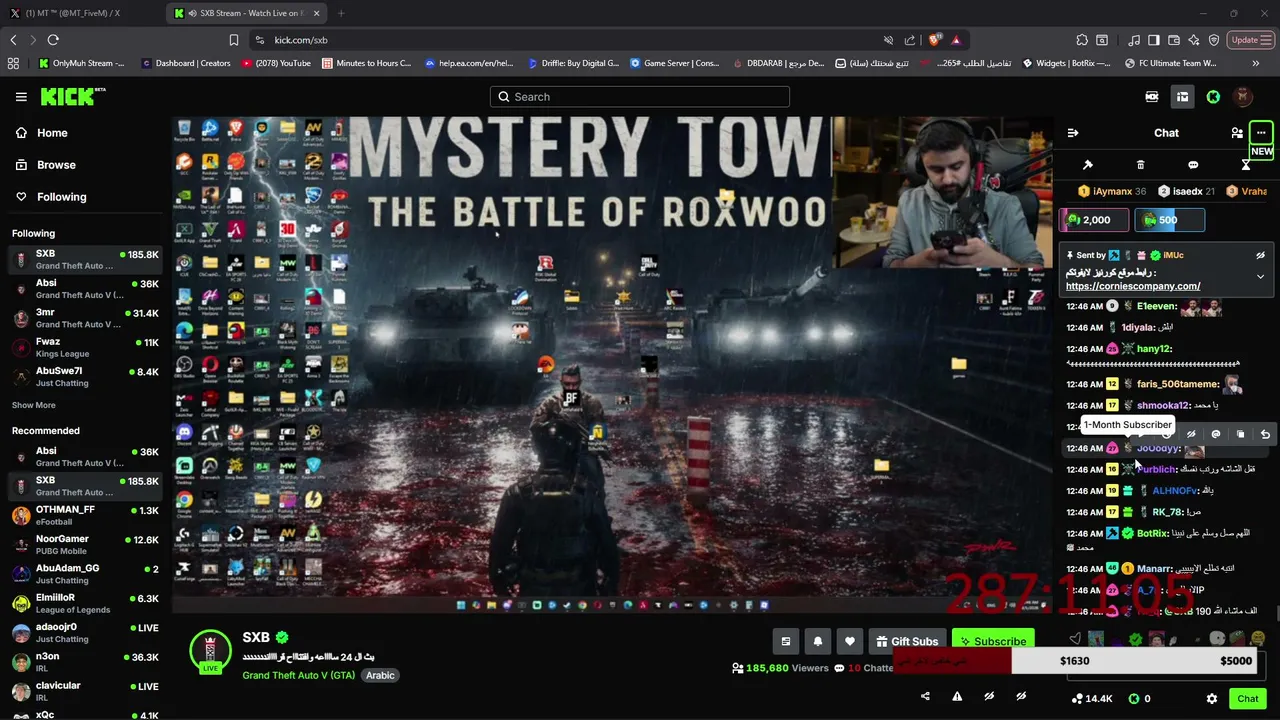The height and width of the screenshot is (720, 1280).
Task: Open the Brave Shields lion icon
Action: (934, 40)
